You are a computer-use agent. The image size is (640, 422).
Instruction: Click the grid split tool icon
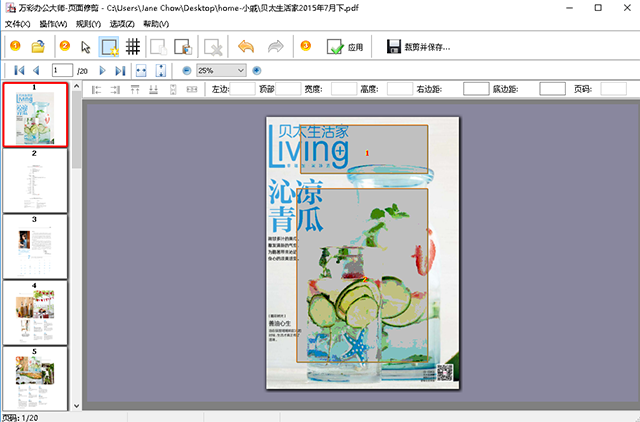[132, 46]
